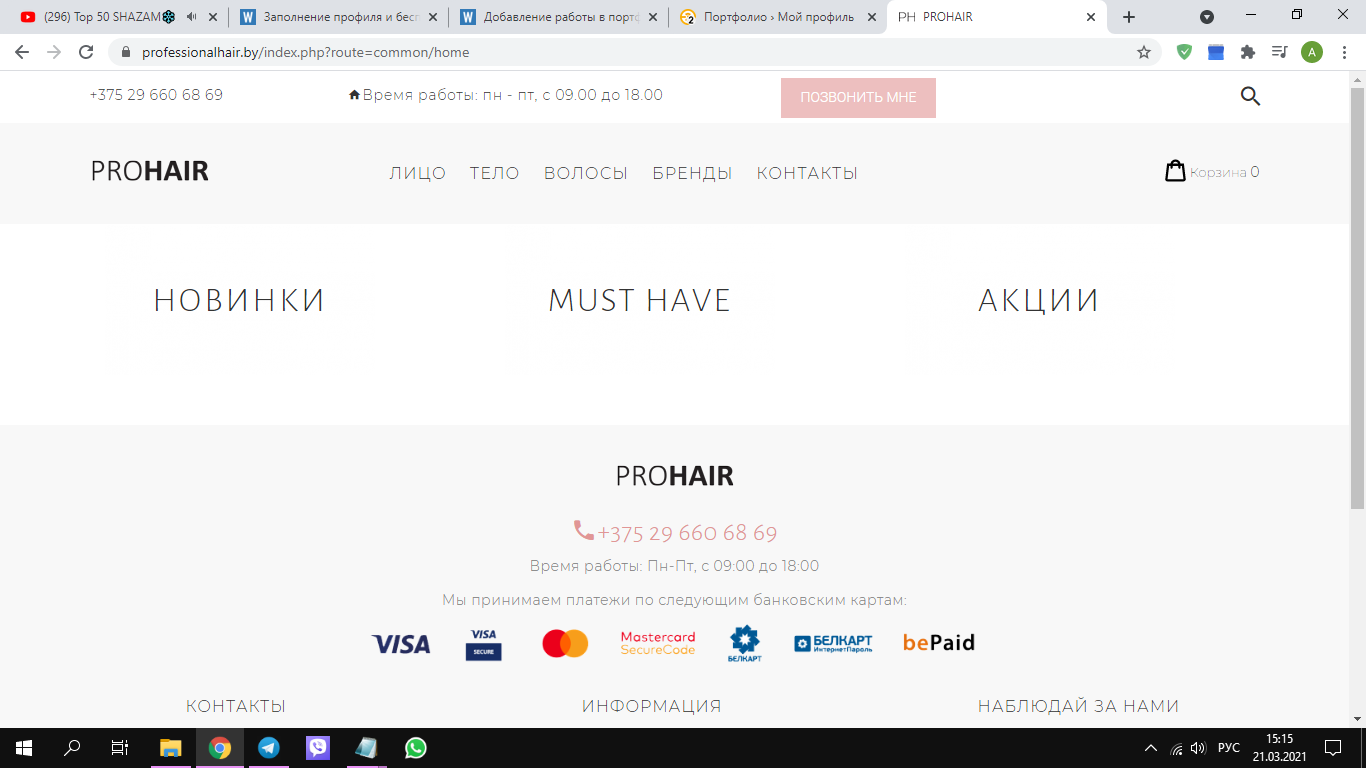Image resolution: width=1366 pixels, height=768 pixels.
Task: Click the page vertical scrollbar thumb
Action: [1357, 298]
